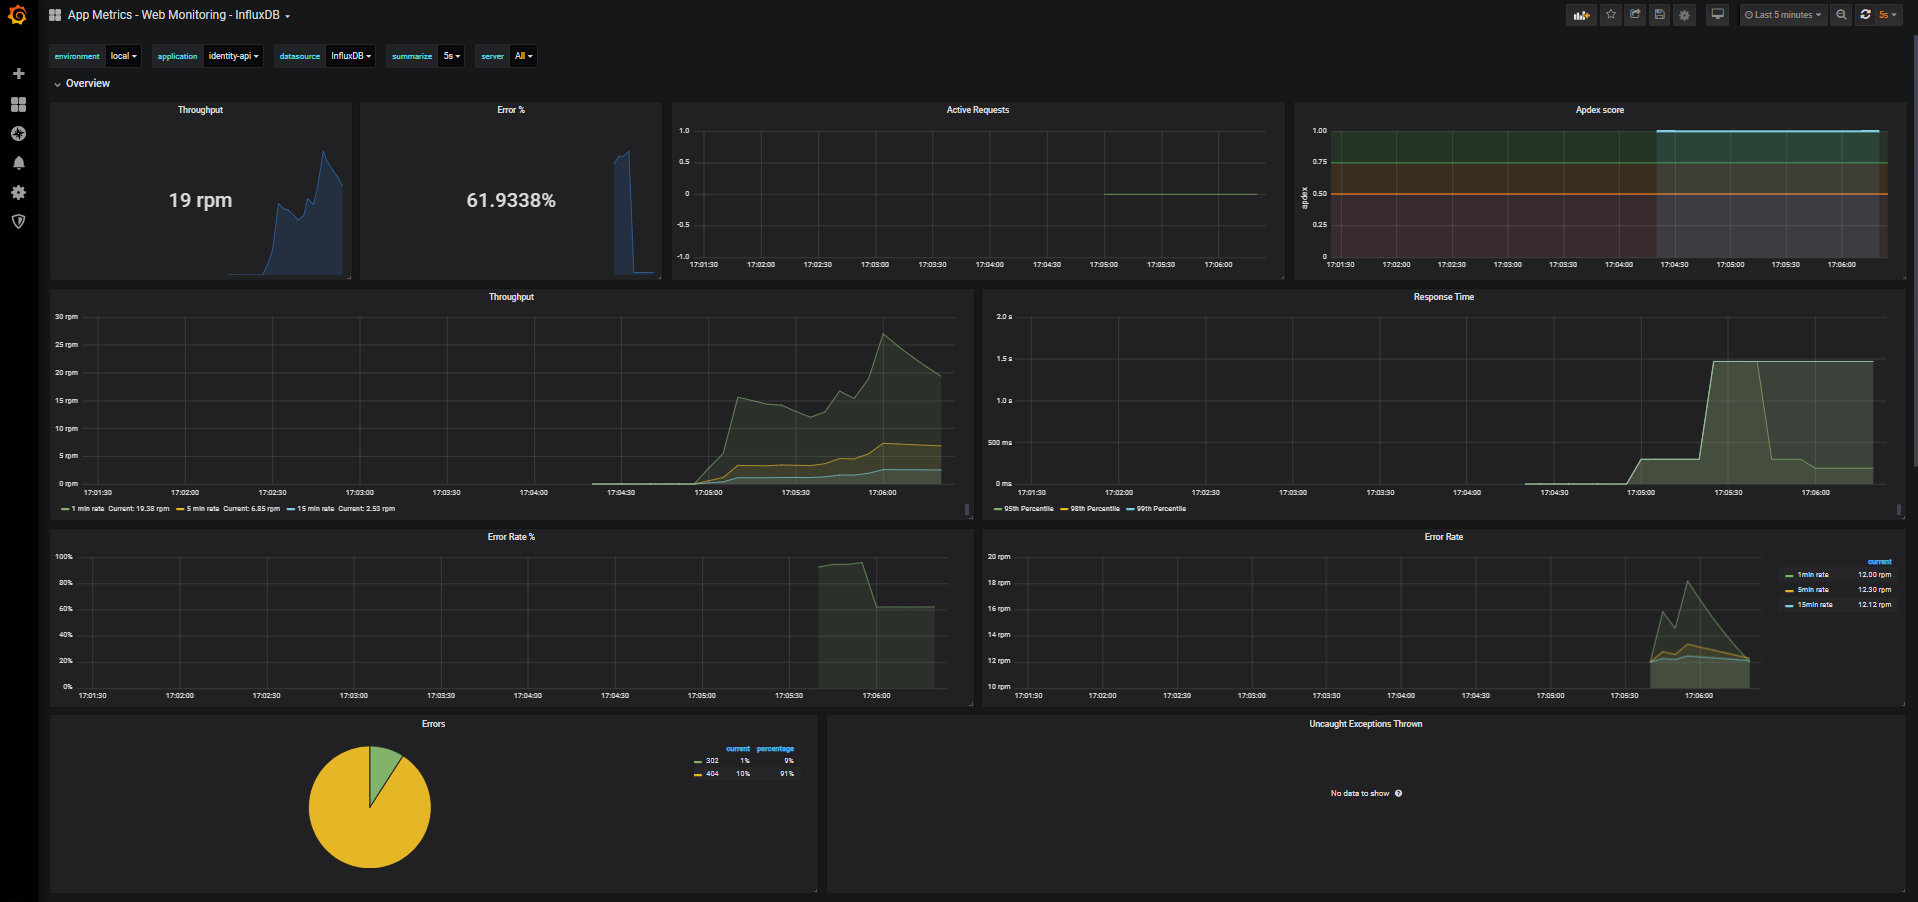Click help icon next to No data to show
1918x902 pixels.
tap(1398, 794)
